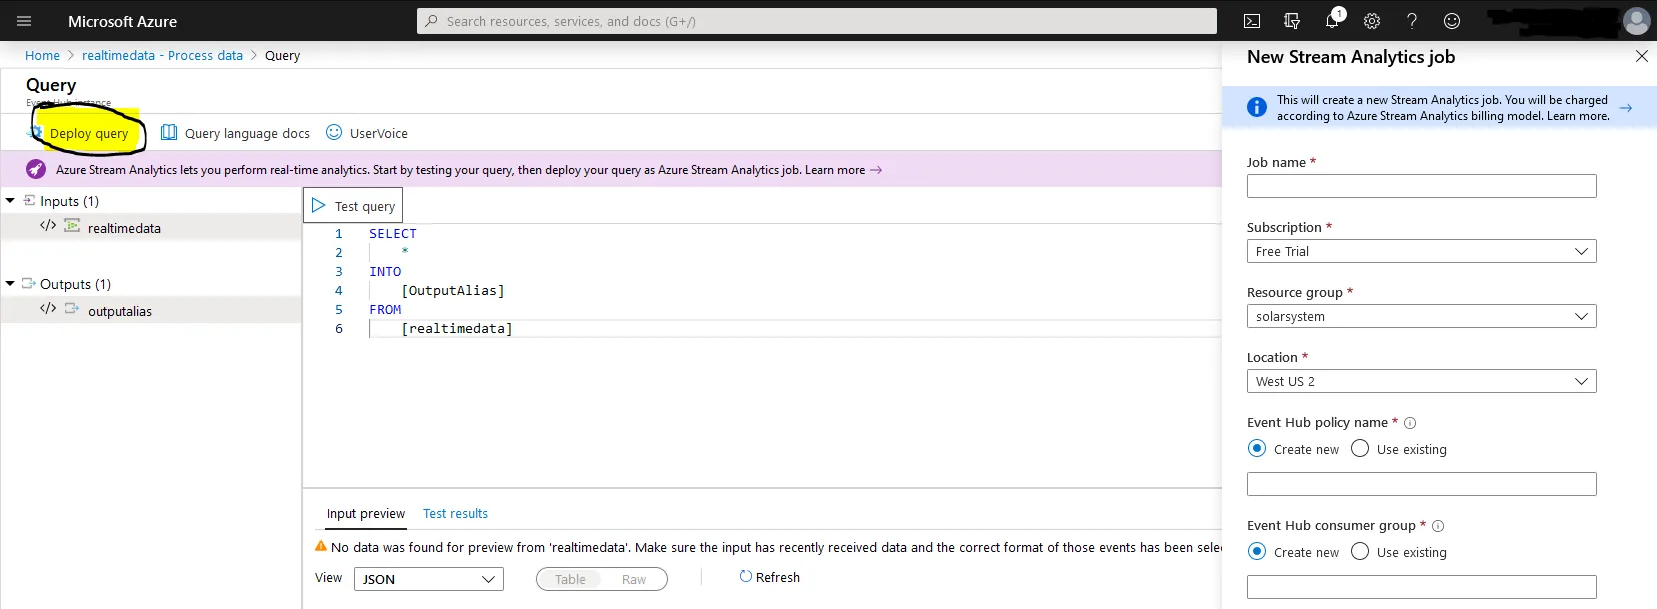Open the Help question mark
Image resolution: width=1657 pixels, height=609 pixels.
(x=1412, y=21)
